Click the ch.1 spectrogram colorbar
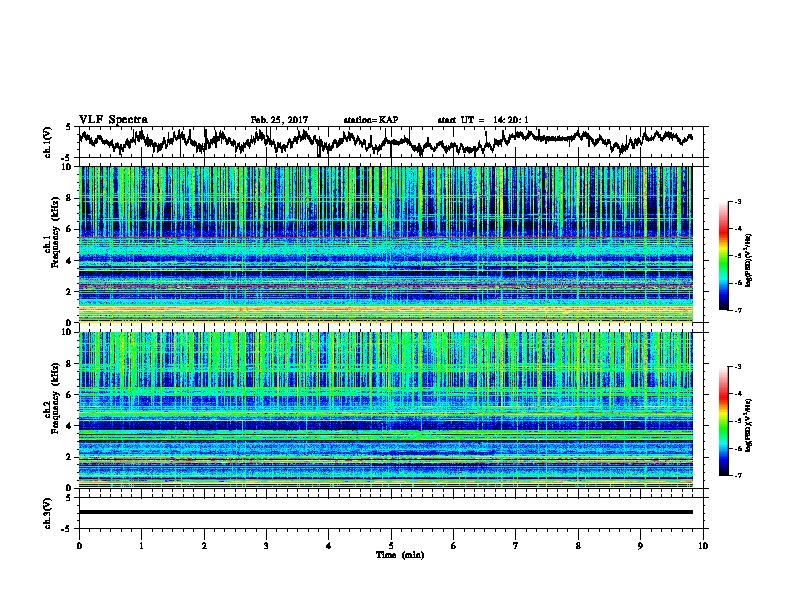The height and width of the screenshot is (612, 792). point(723,256)
